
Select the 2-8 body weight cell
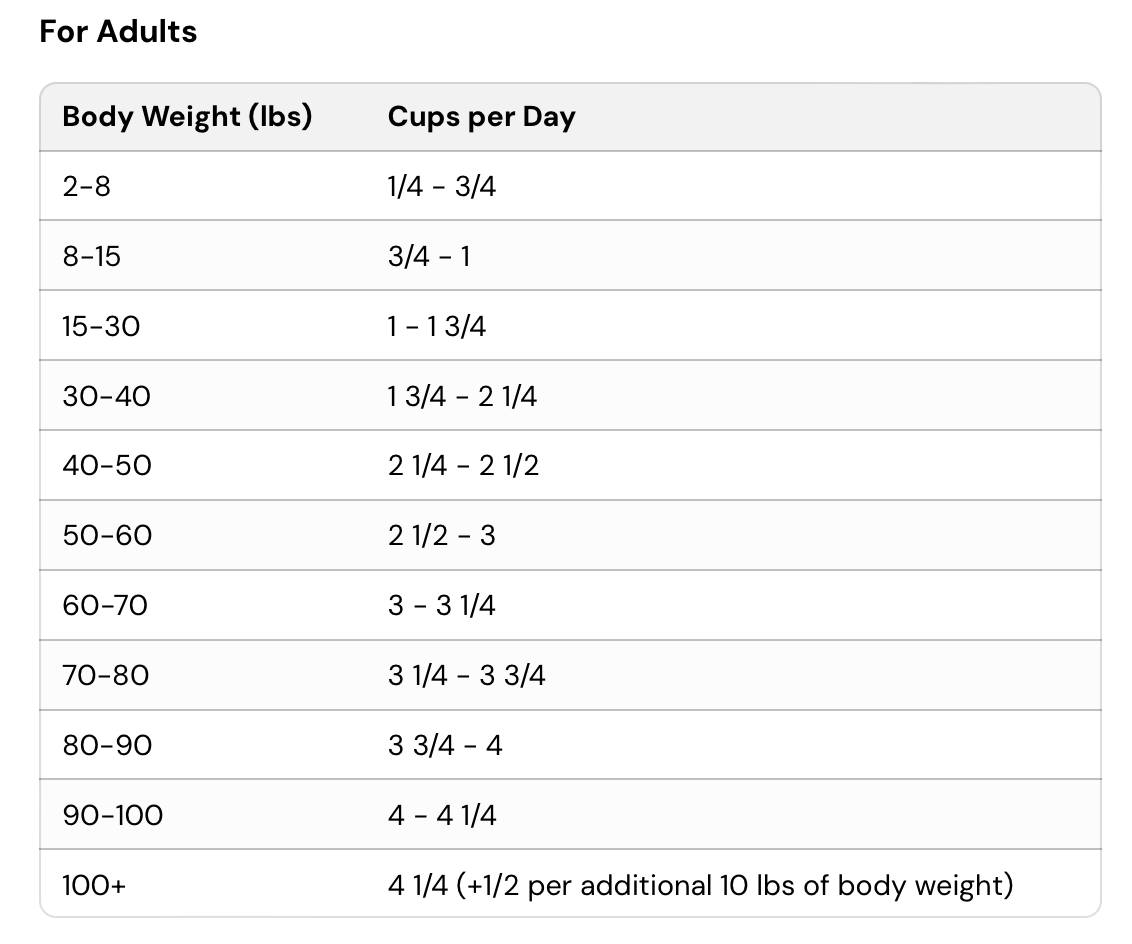[87, 186]
